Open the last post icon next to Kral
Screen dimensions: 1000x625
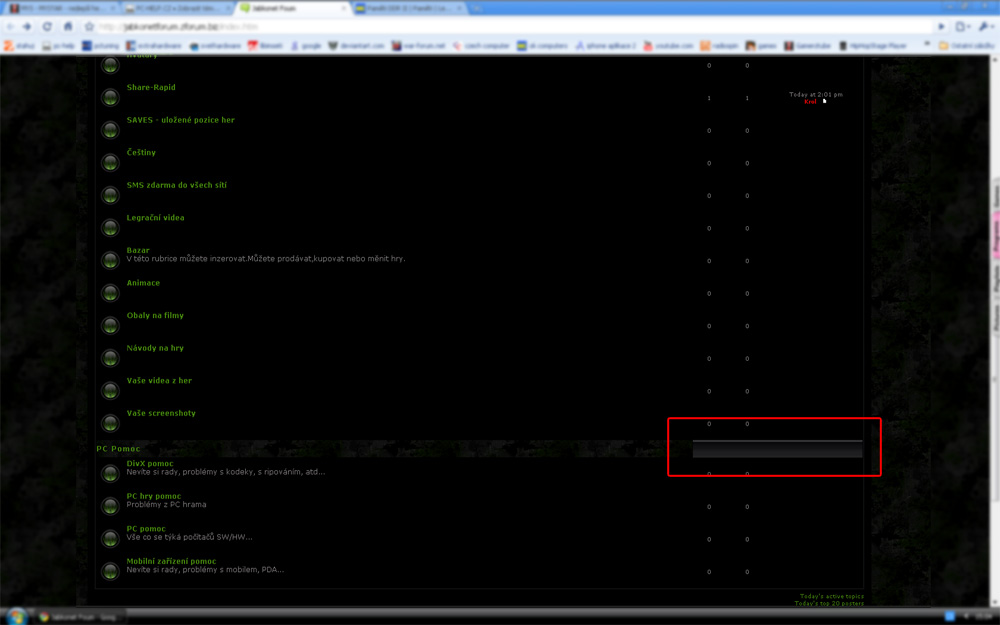click(x=824, y=101)
